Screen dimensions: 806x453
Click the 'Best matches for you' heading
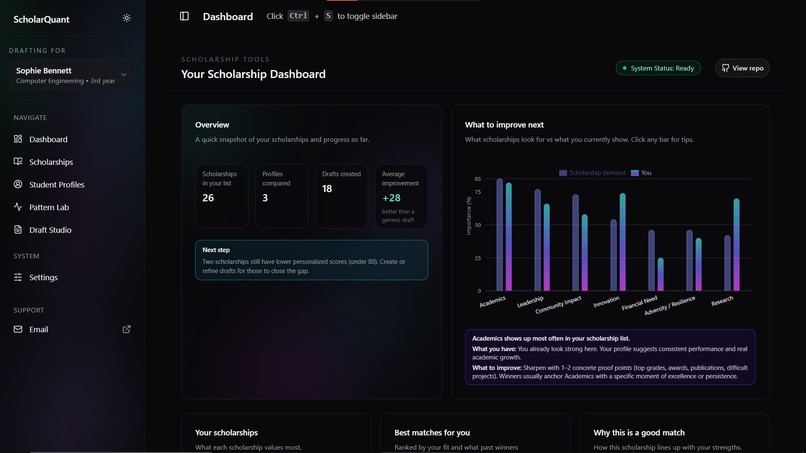point(432,432)
